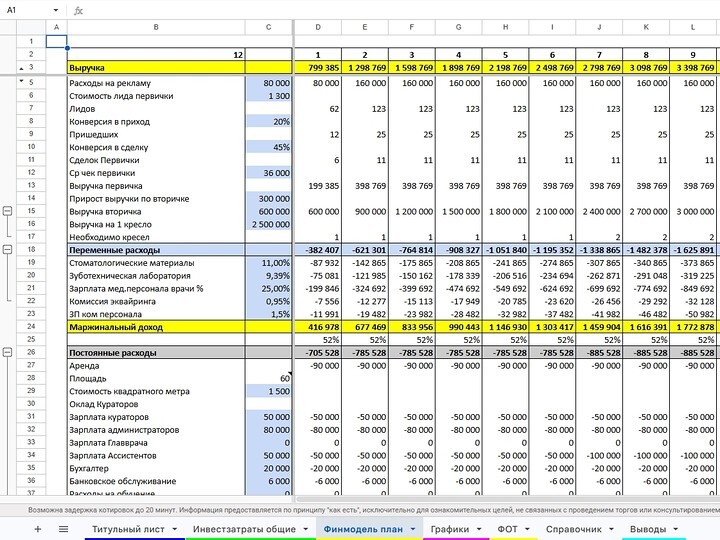The height and width of the screenshot is (540, 720).
Task: Open the Справочник sheet tab
Action: [574, 529]
